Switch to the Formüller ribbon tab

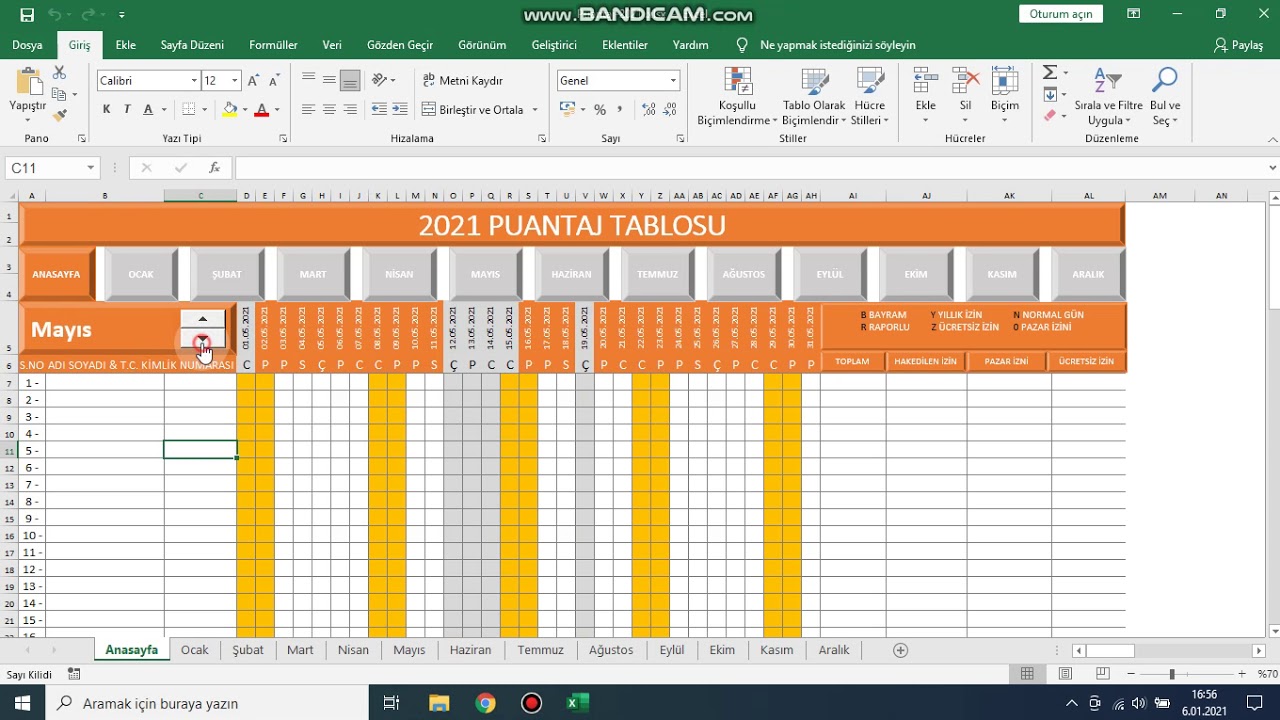(x=273, y=45)
